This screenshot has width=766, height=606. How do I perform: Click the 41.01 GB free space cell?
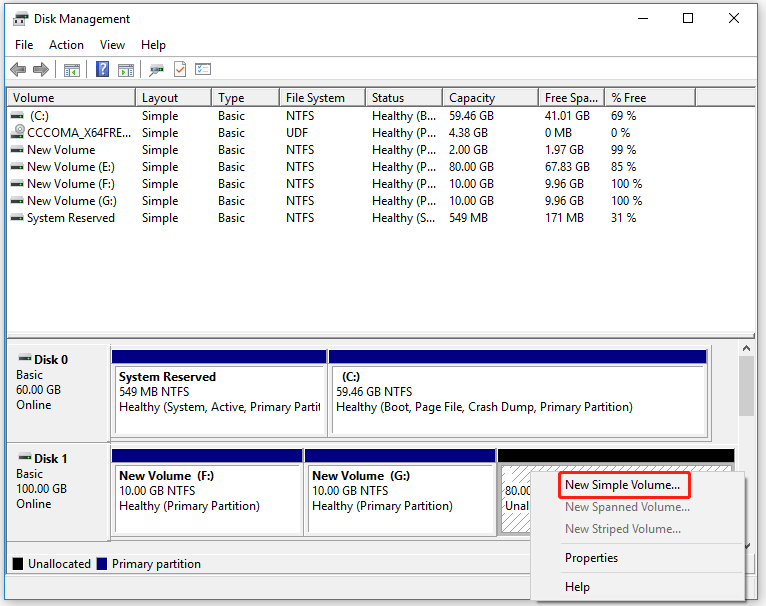click(567, 116)
